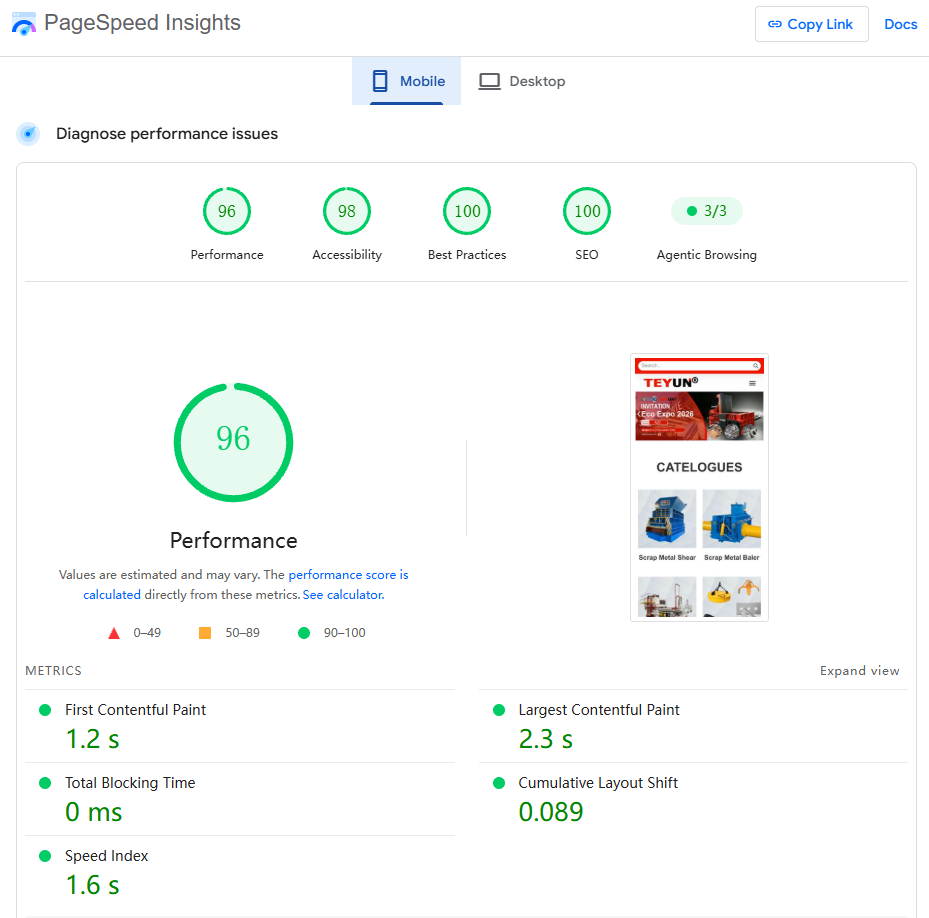Click Expand view for metrics

pos(860,670)
